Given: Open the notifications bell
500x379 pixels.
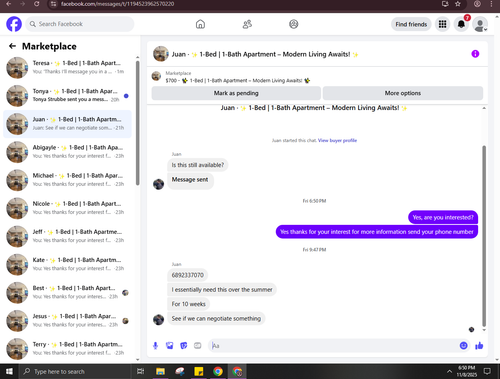Looking at the screenshot, I should [461, 24].
